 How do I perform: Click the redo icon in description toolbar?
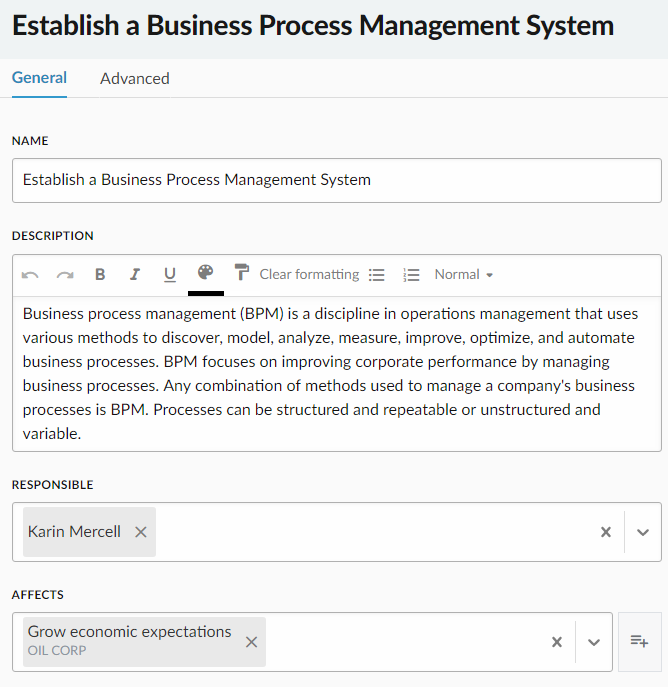[x=65, y=275]
